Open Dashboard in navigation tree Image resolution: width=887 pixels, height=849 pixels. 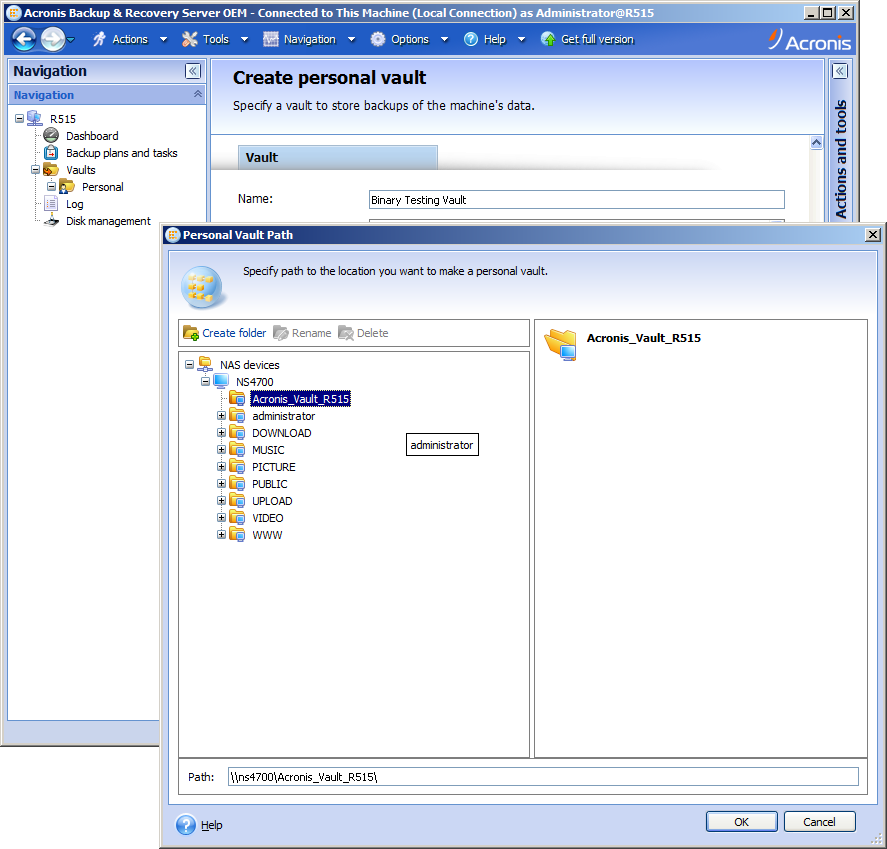pyautogui.click(x=92, y=136)
